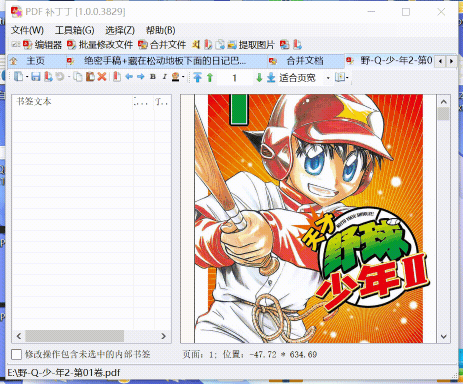The height and width of the screenshot is (384, 463).
Task: Switch to the 合并文档 tab
Action: point(305,61)
